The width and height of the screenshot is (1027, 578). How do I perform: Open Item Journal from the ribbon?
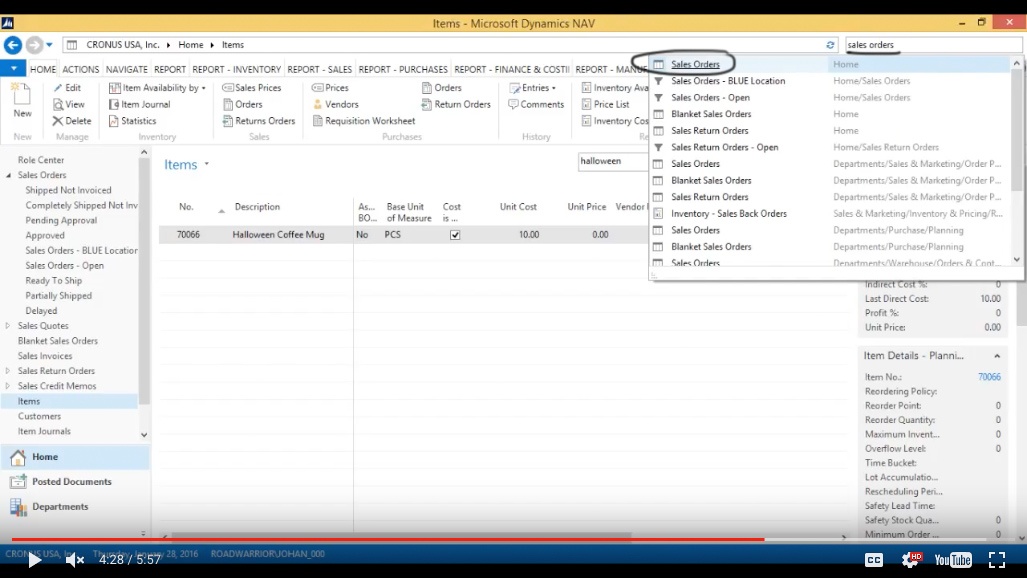coord(140,104)
